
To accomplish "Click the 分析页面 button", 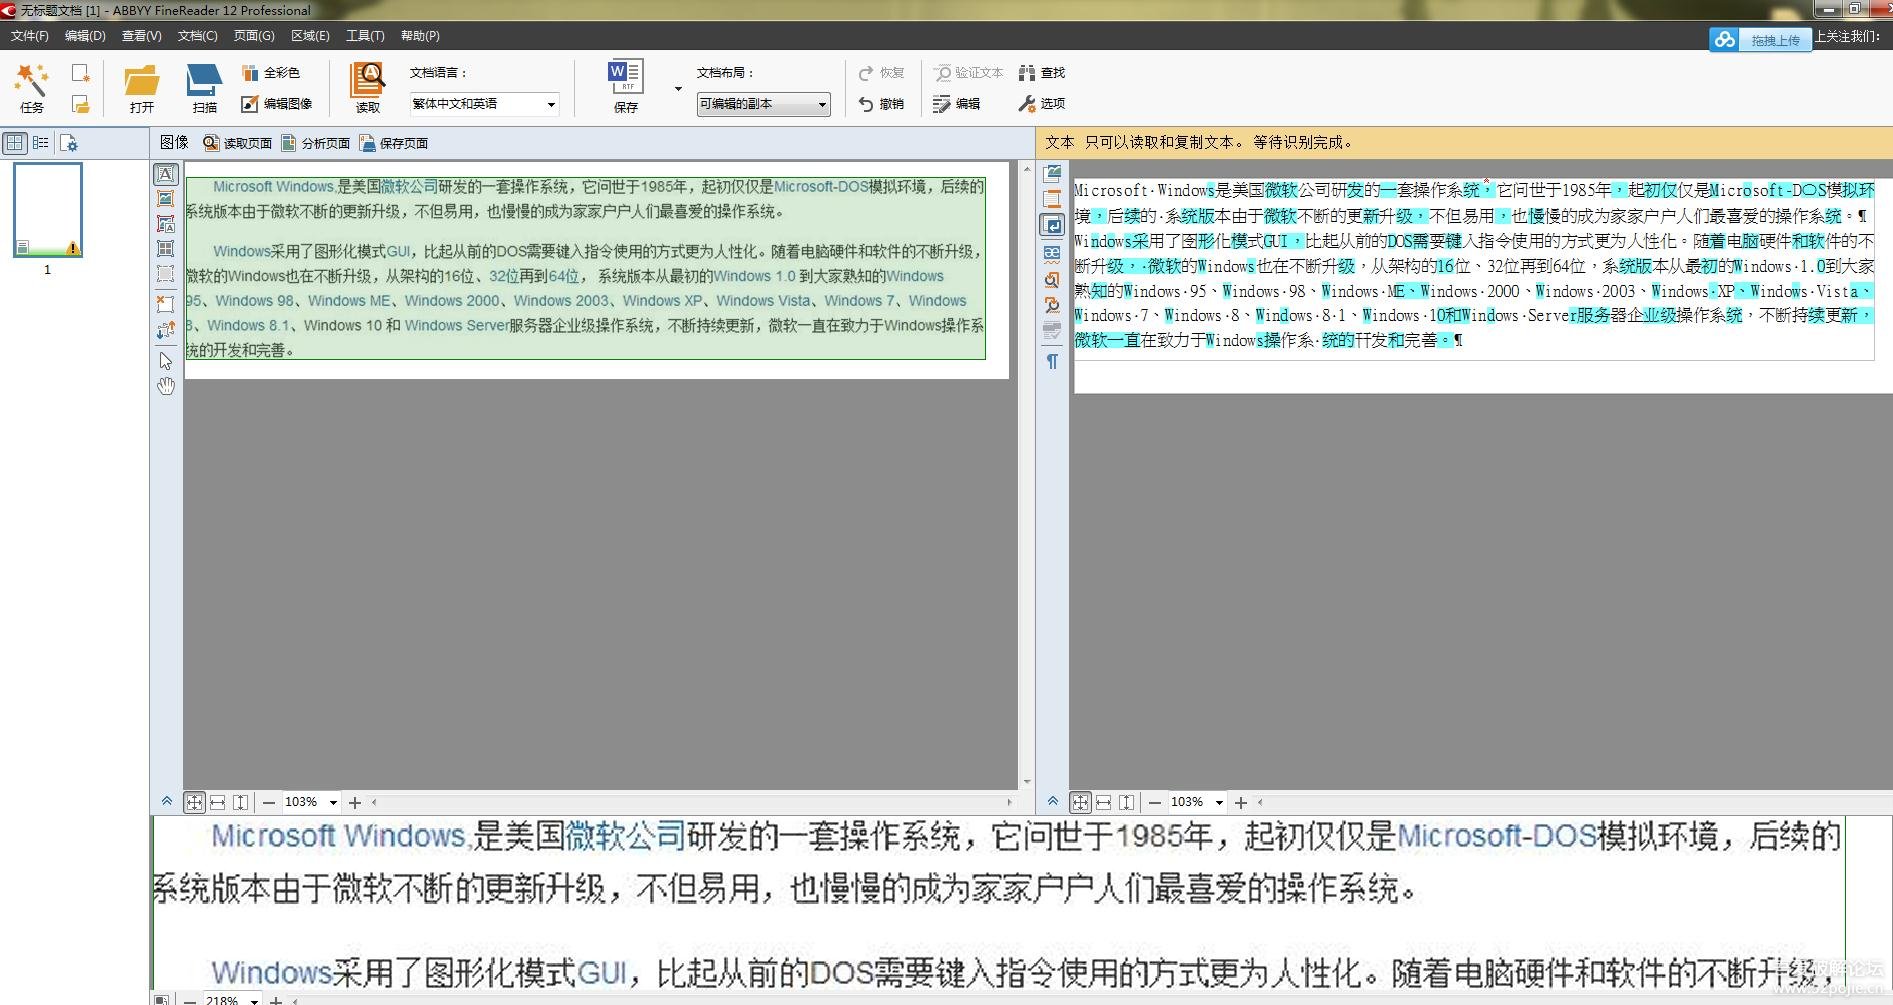I will [x=316, y=143].
